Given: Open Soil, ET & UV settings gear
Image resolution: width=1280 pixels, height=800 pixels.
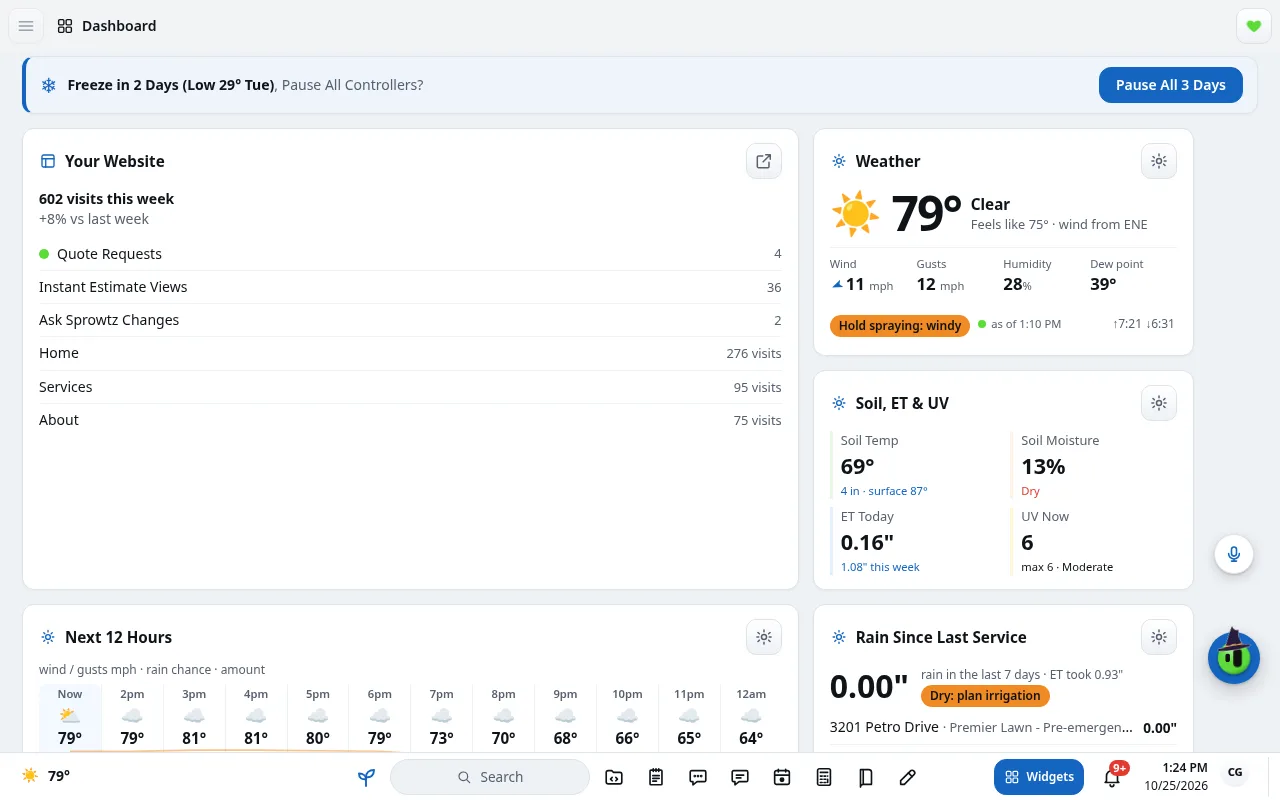Looking at the screenshot, I should click(x=1159, y=403).
